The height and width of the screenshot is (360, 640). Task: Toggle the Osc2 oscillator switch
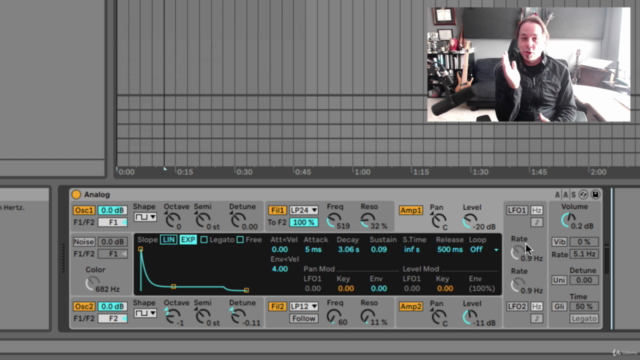(x=84, y=306)
